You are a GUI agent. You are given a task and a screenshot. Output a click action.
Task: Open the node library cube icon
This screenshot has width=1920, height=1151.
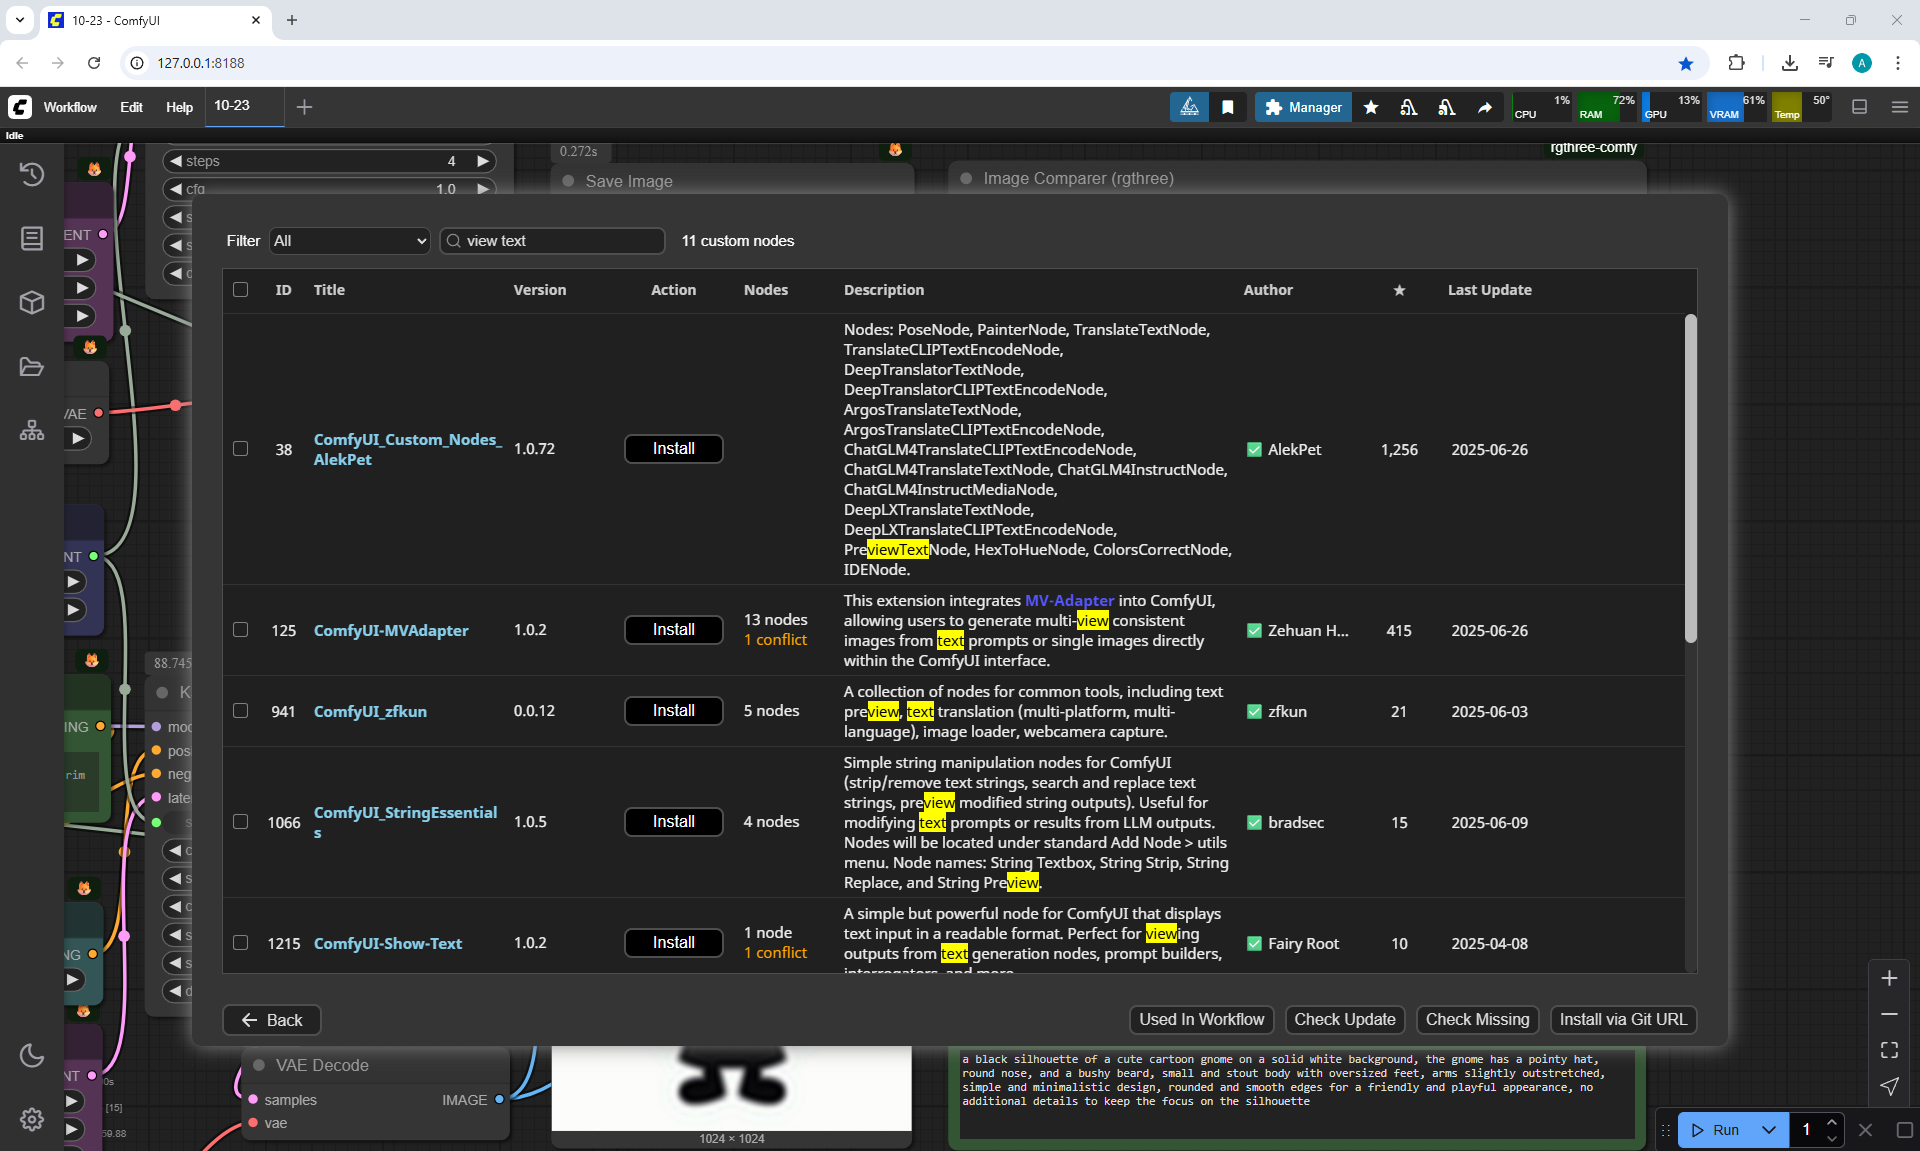pos(32,302)
